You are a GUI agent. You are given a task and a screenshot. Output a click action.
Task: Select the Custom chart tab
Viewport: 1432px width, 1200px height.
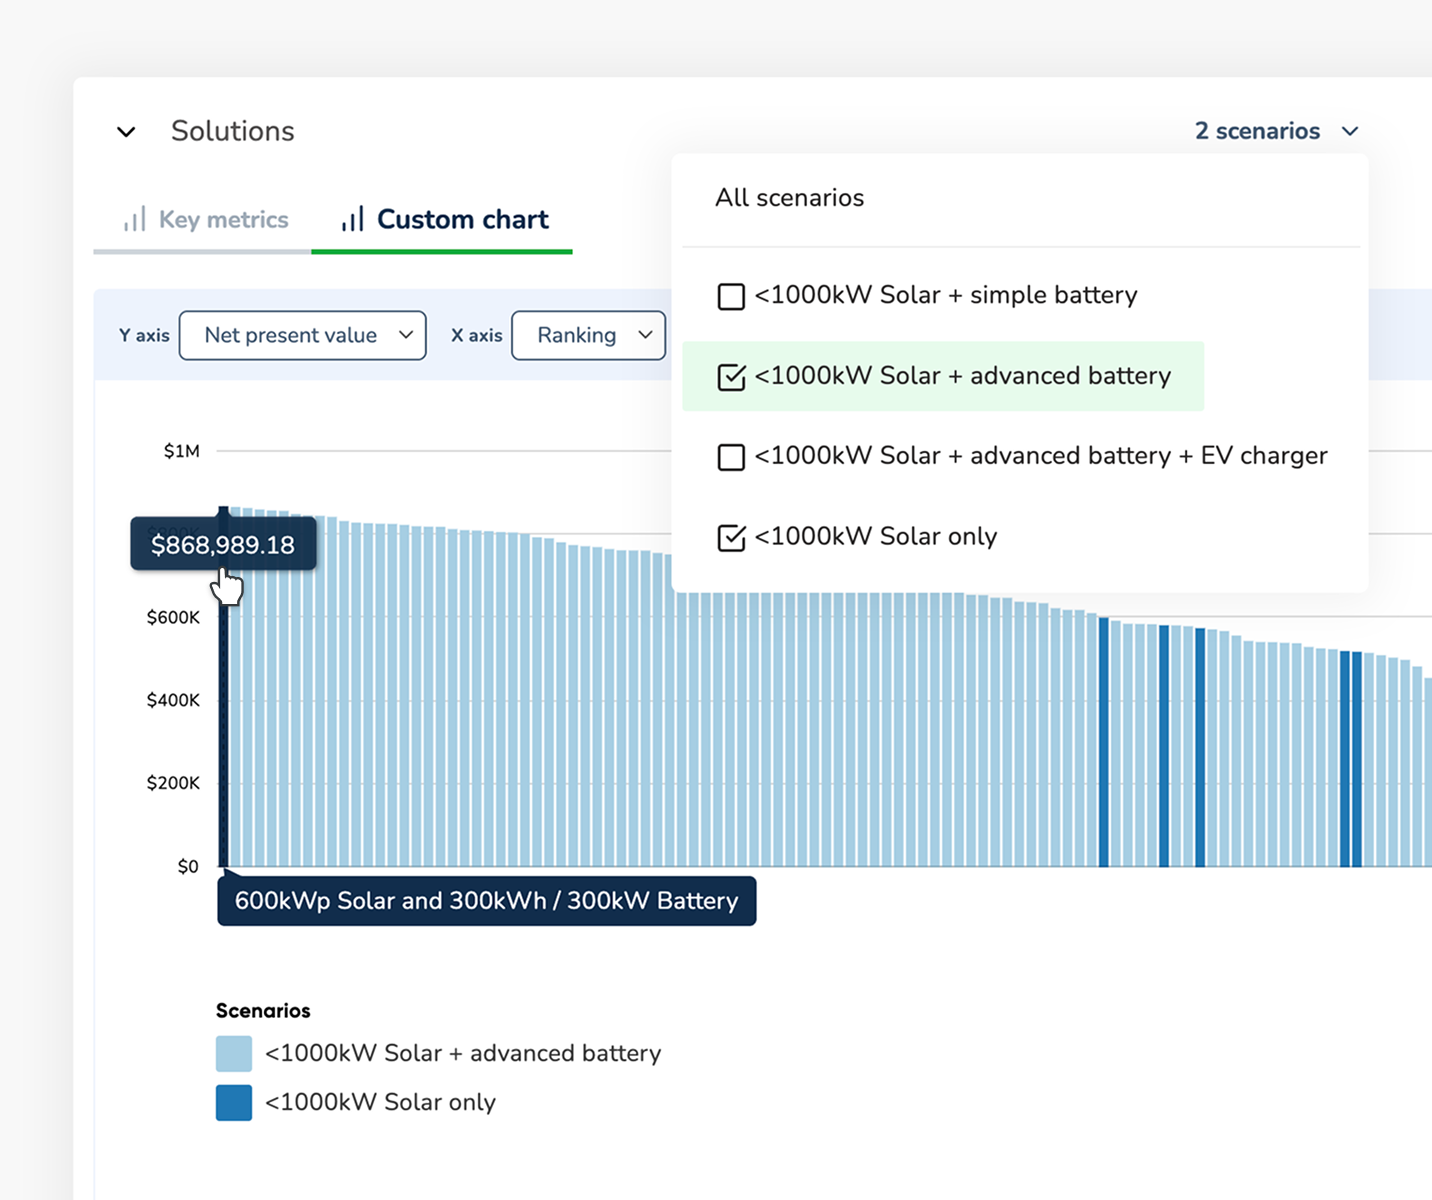click(x=462, y=220)
